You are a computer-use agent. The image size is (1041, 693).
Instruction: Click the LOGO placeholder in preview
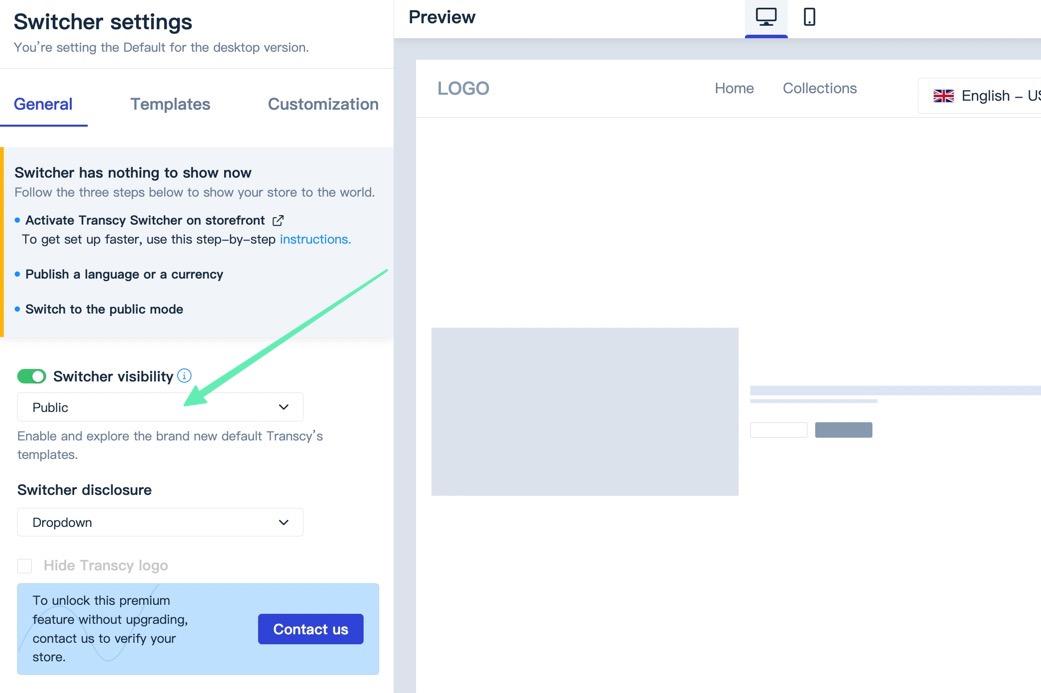coord(463,89)
